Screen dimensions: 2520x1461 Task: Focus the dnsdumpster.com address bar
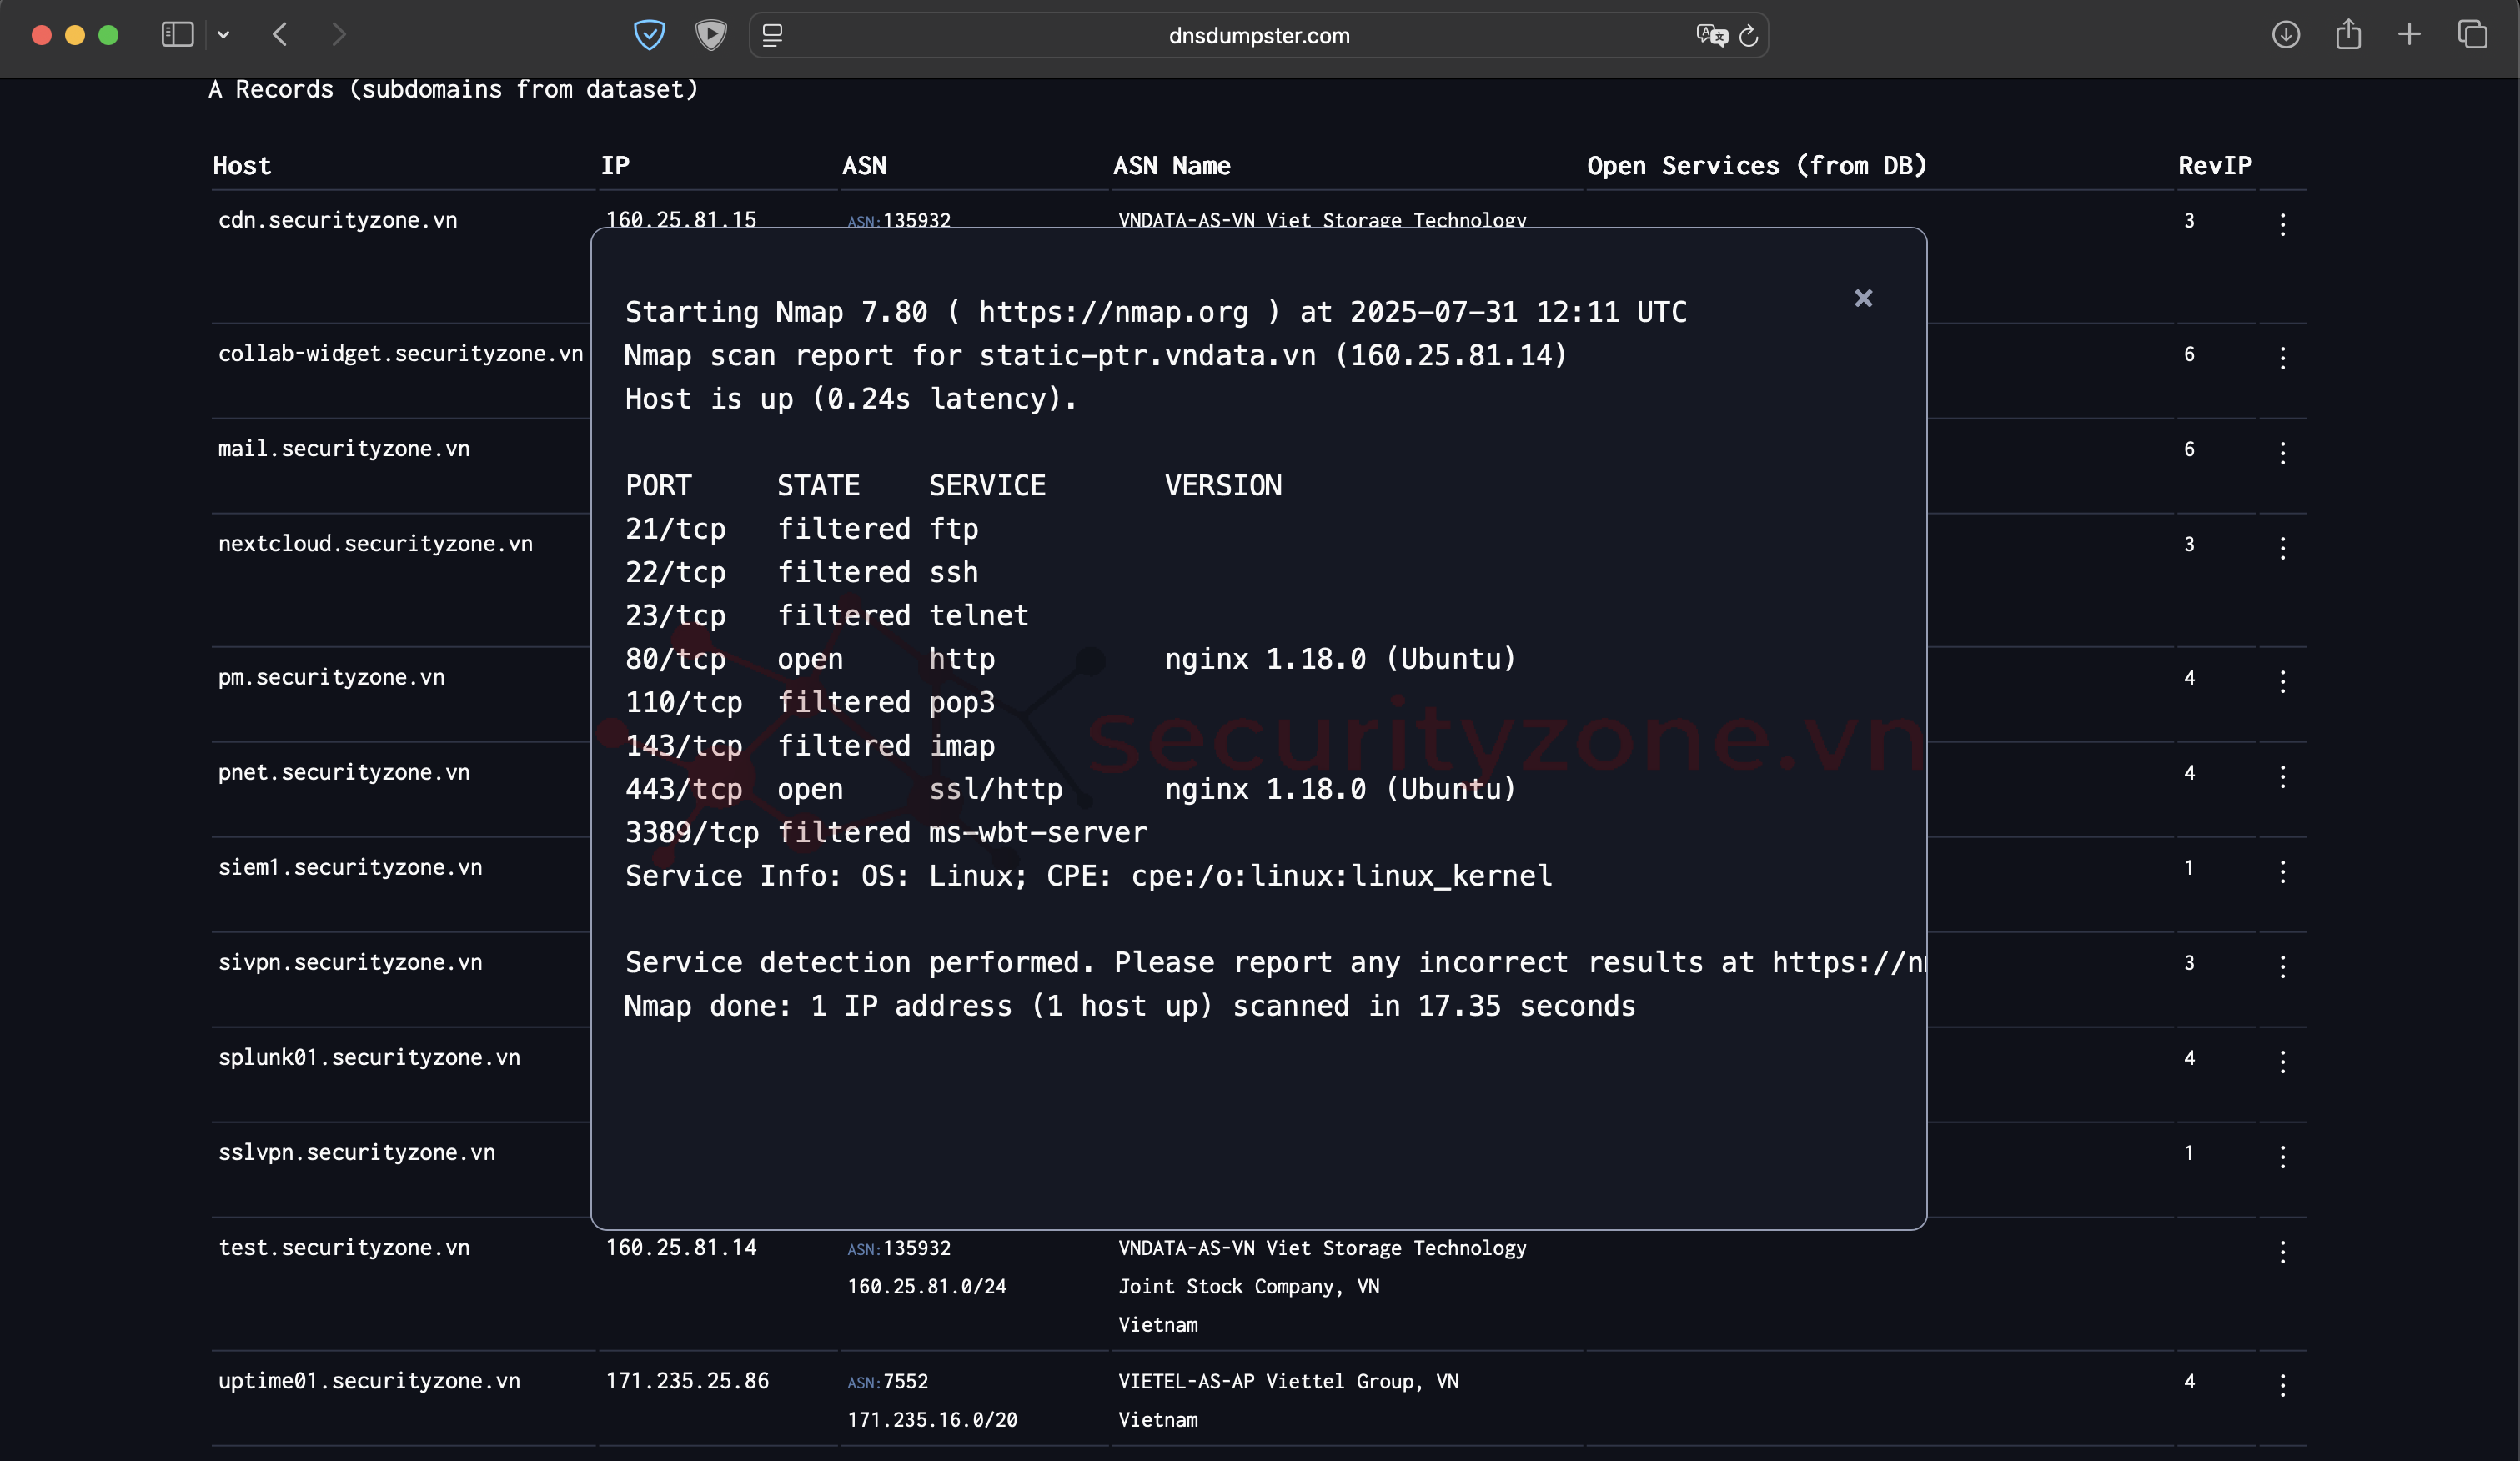(1259, 35)
